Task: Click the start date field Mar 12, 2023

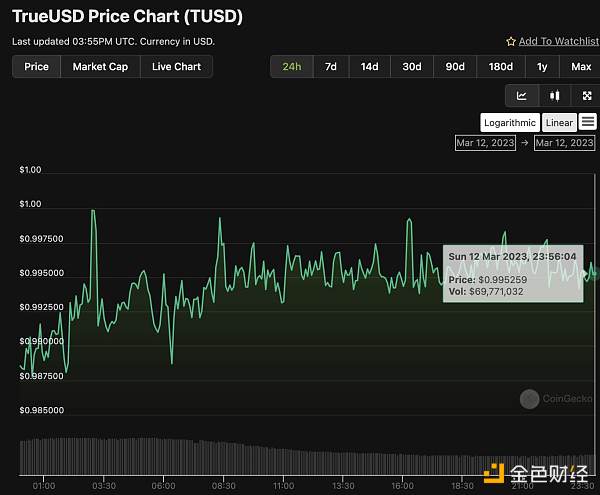Action: click(x=485, y=143)
